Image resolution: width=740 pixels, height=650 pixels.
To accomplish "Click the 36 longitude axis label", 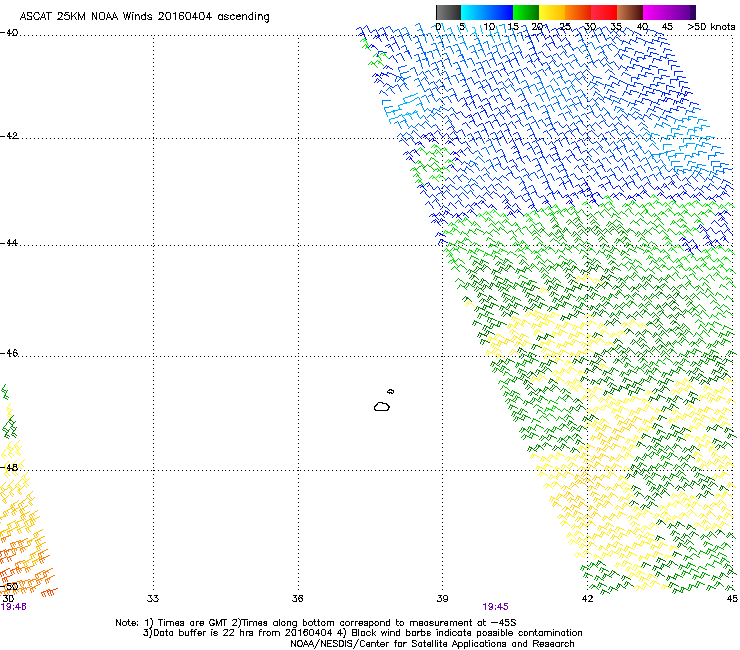I will point(298,599).
